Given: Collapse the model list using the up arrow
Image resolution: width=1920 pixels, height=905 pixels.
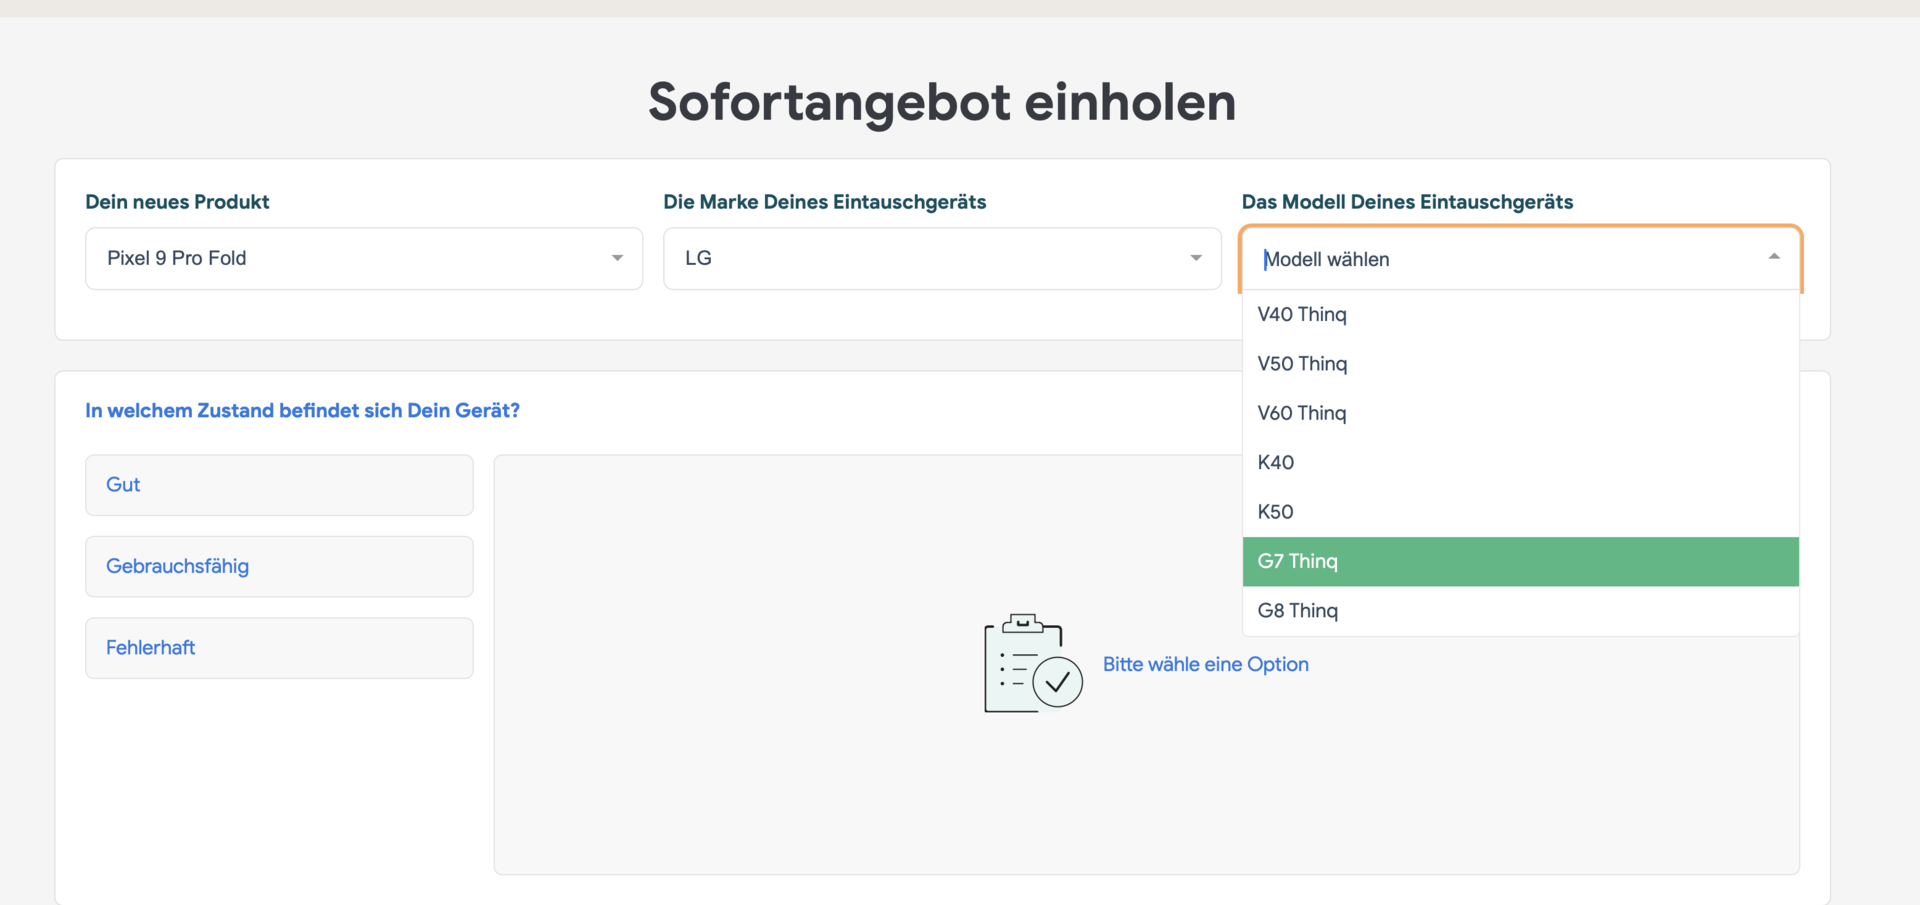Looking at the screenshot, I should 1773,257.
